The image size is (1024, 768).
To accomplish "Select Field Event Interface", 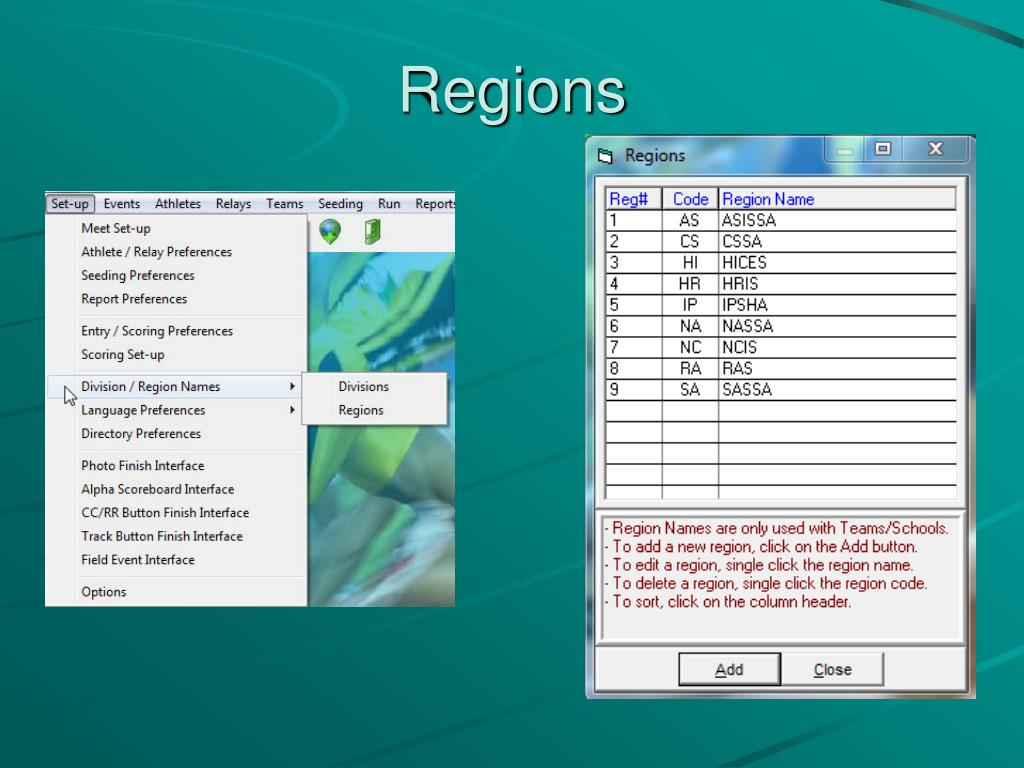I will click(x=138, y=560).
